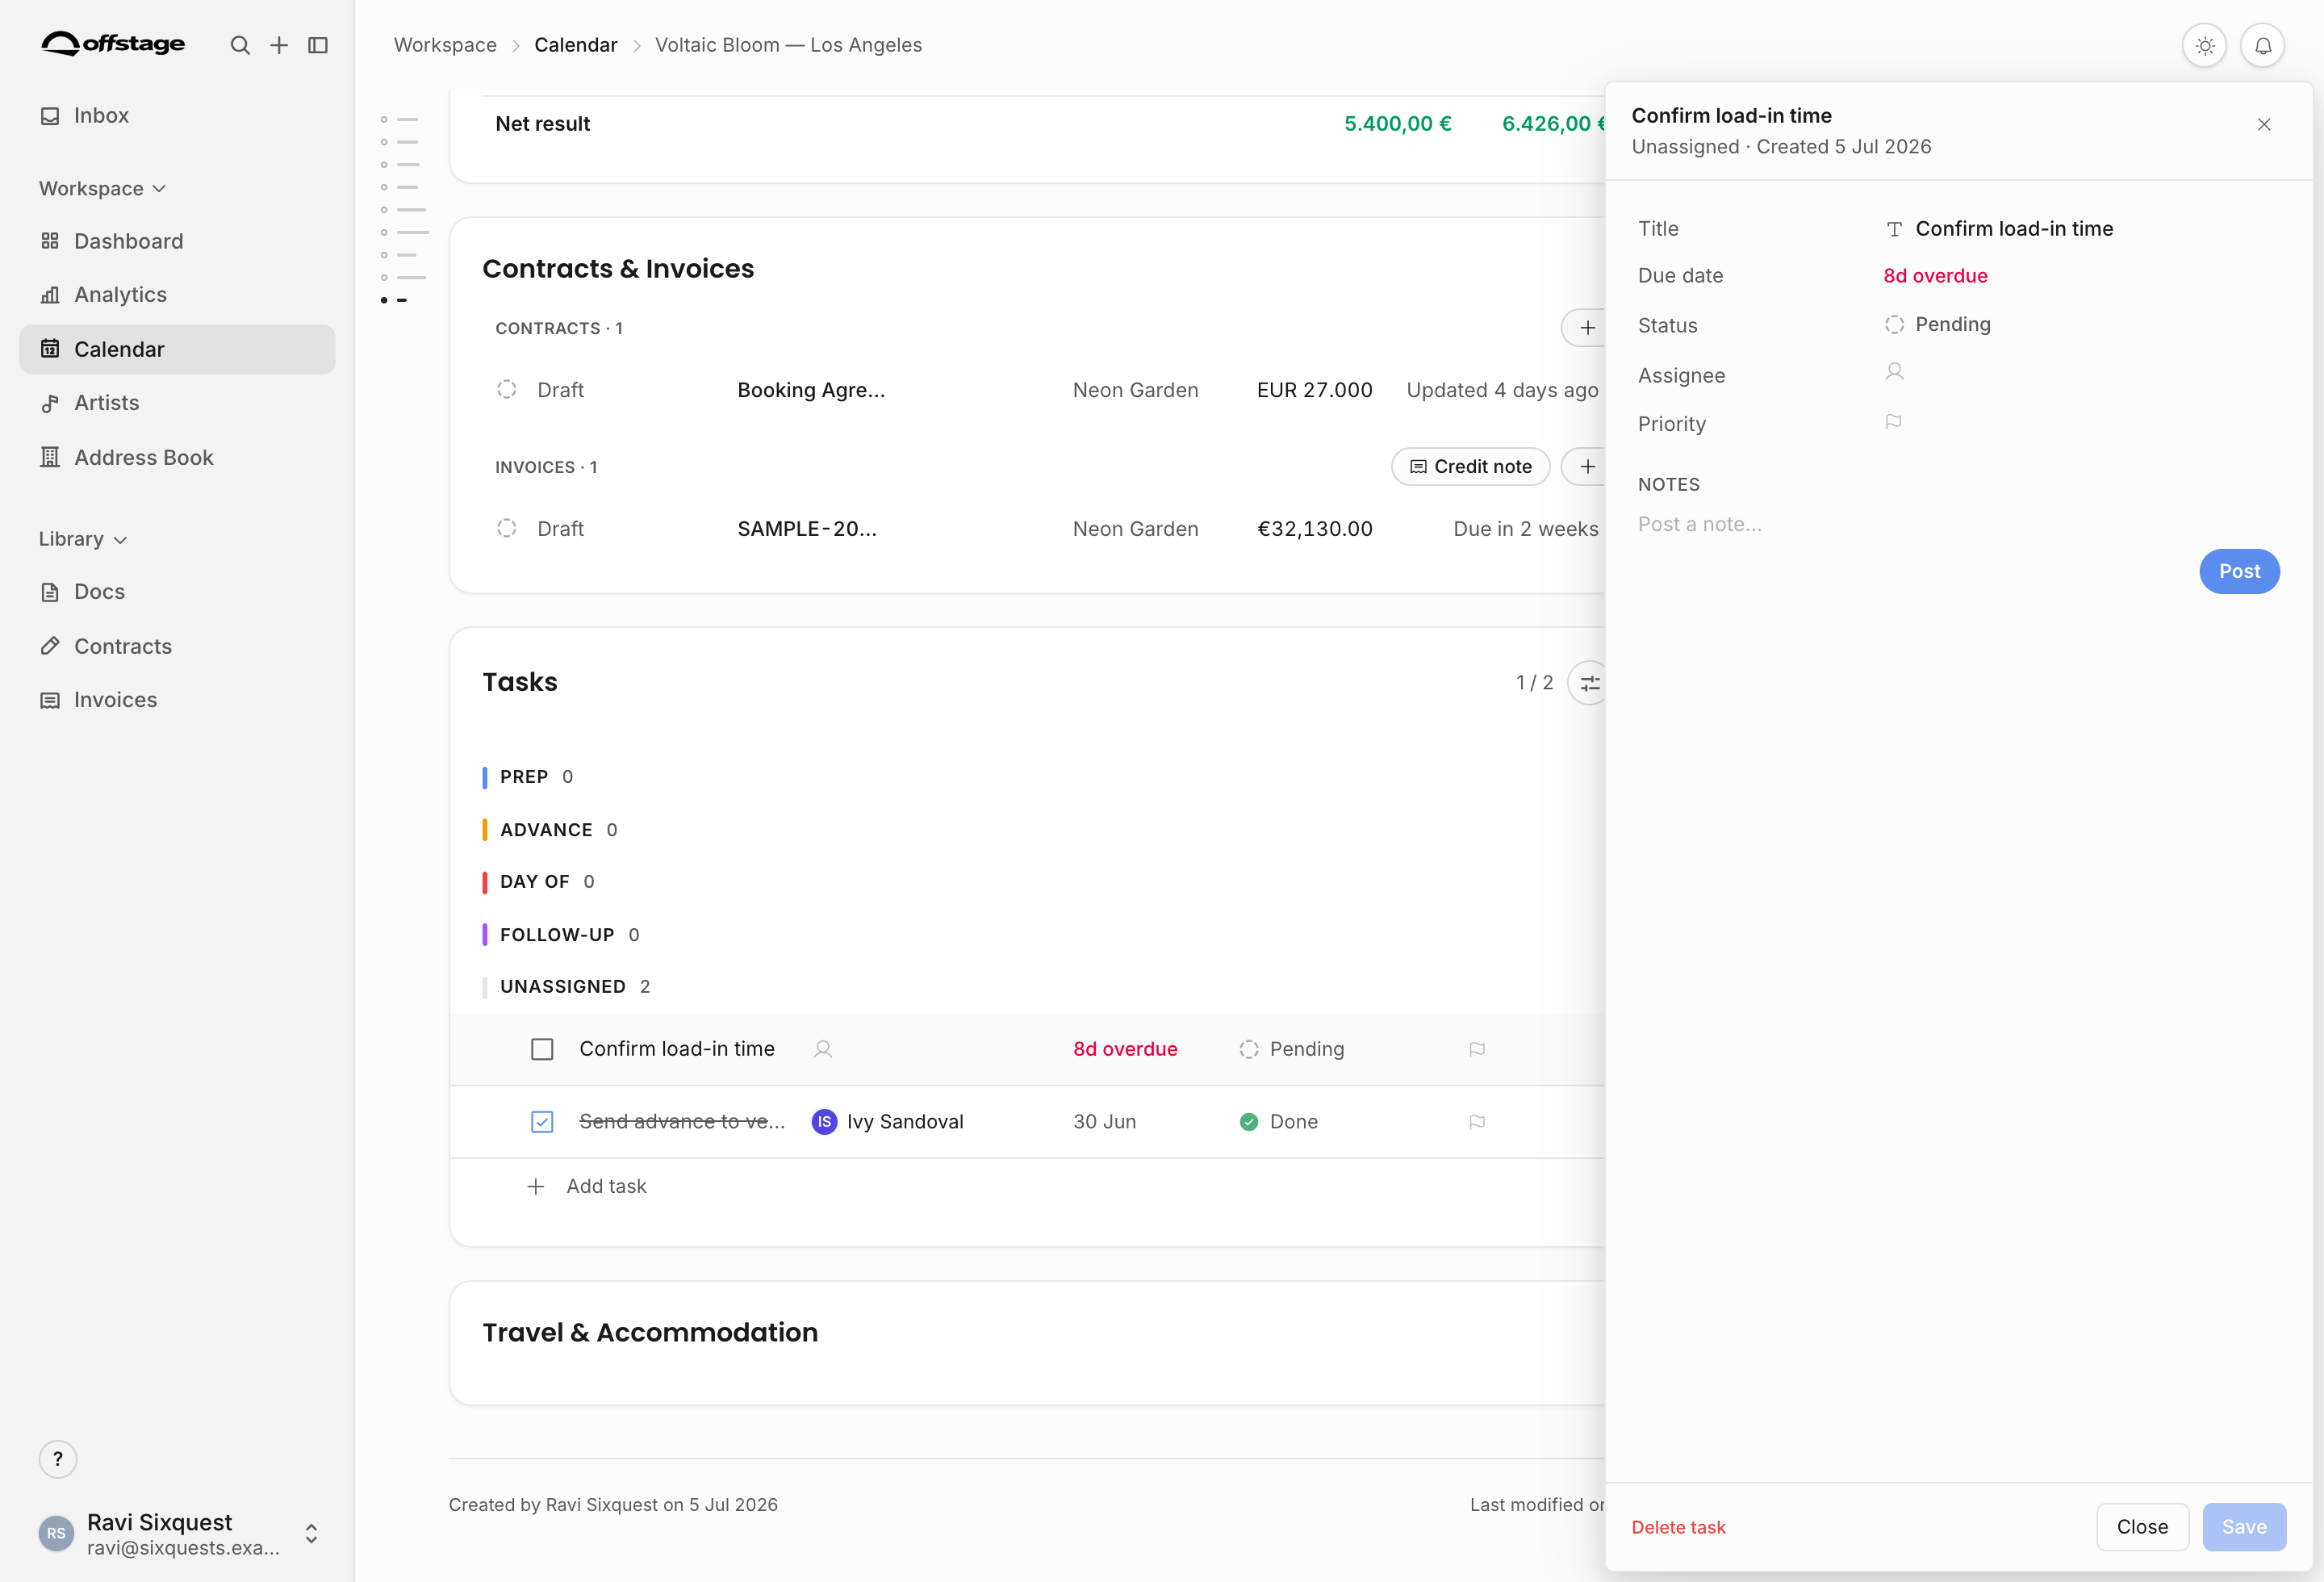Click the Draft status icon on Booking Agreement

click(507, 389)
